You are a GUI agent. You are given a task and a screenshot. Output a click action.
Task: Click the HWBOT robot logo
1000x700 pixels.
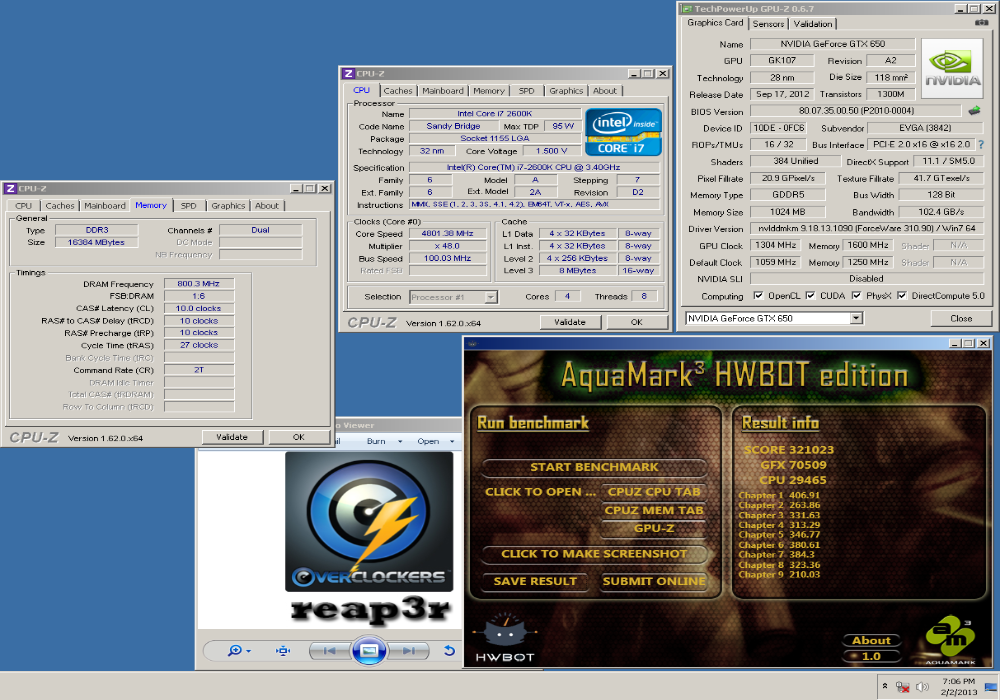coord(504,637)
